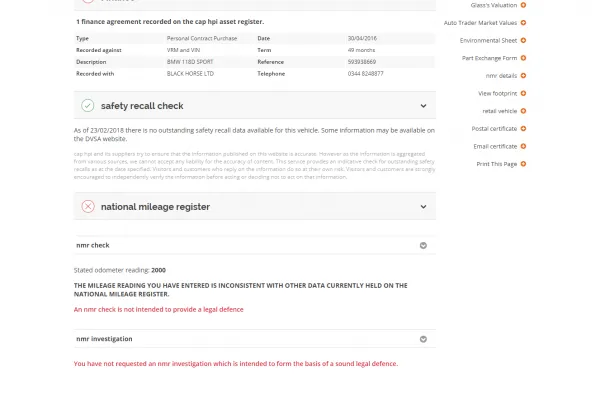
Task: Click the nmr details plus icon
Action: tap(524, 76)
